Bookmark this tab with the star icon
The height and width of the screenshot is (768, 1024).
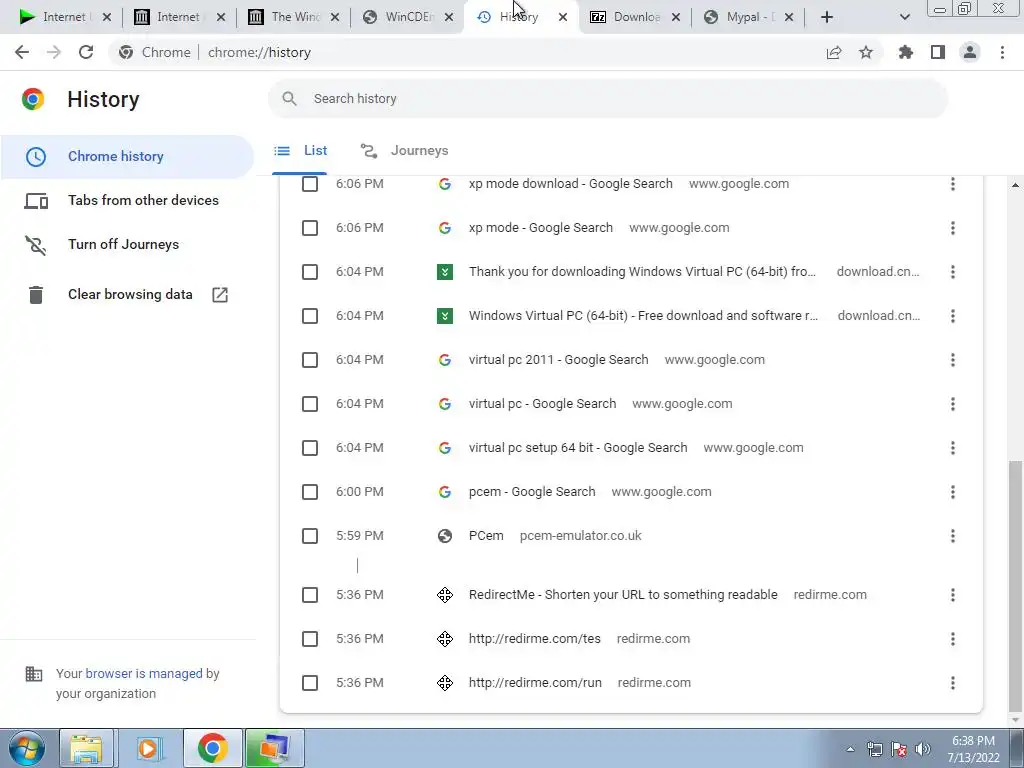[866, 52]
